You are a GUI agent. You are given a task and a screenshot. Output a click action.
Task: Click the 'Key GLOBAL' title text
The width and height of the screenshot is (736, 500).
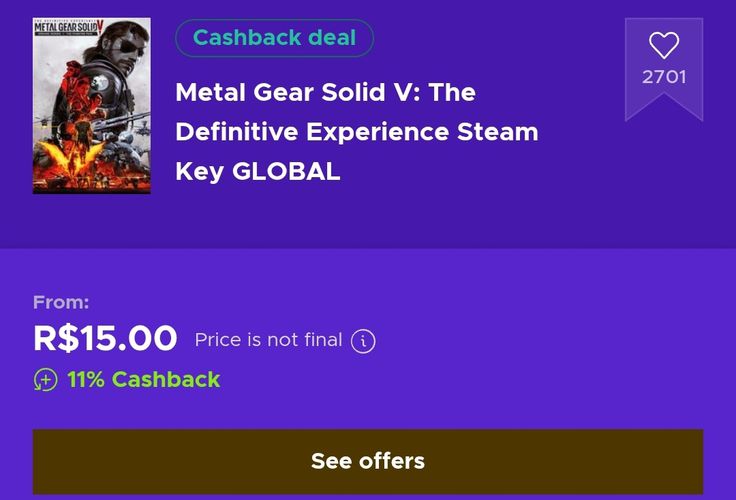tap(258, 171)
